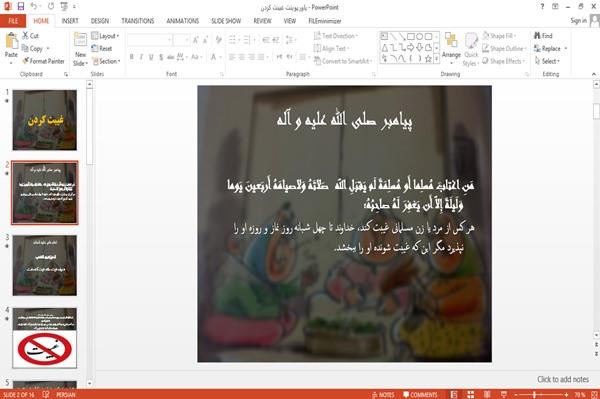
Task: Click to add notes below the slide
Action: [x=562, y=379]
